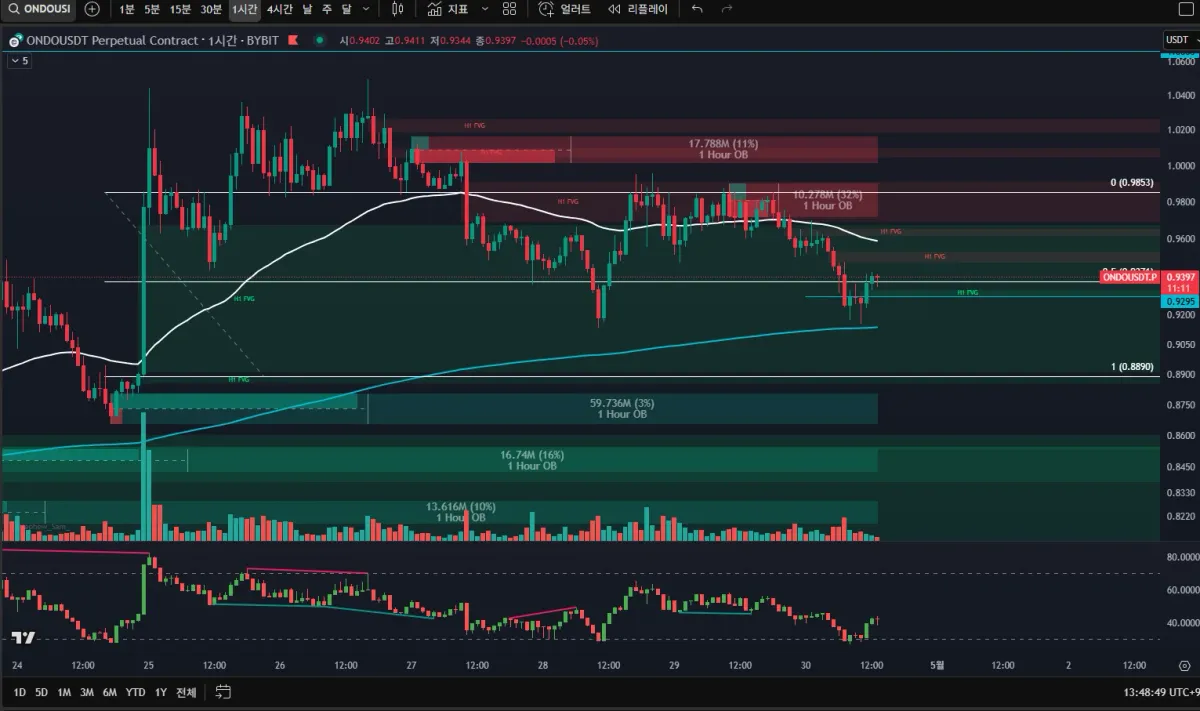Click the 16.74M (16%) 1 Hour OB label

point(532,460)
